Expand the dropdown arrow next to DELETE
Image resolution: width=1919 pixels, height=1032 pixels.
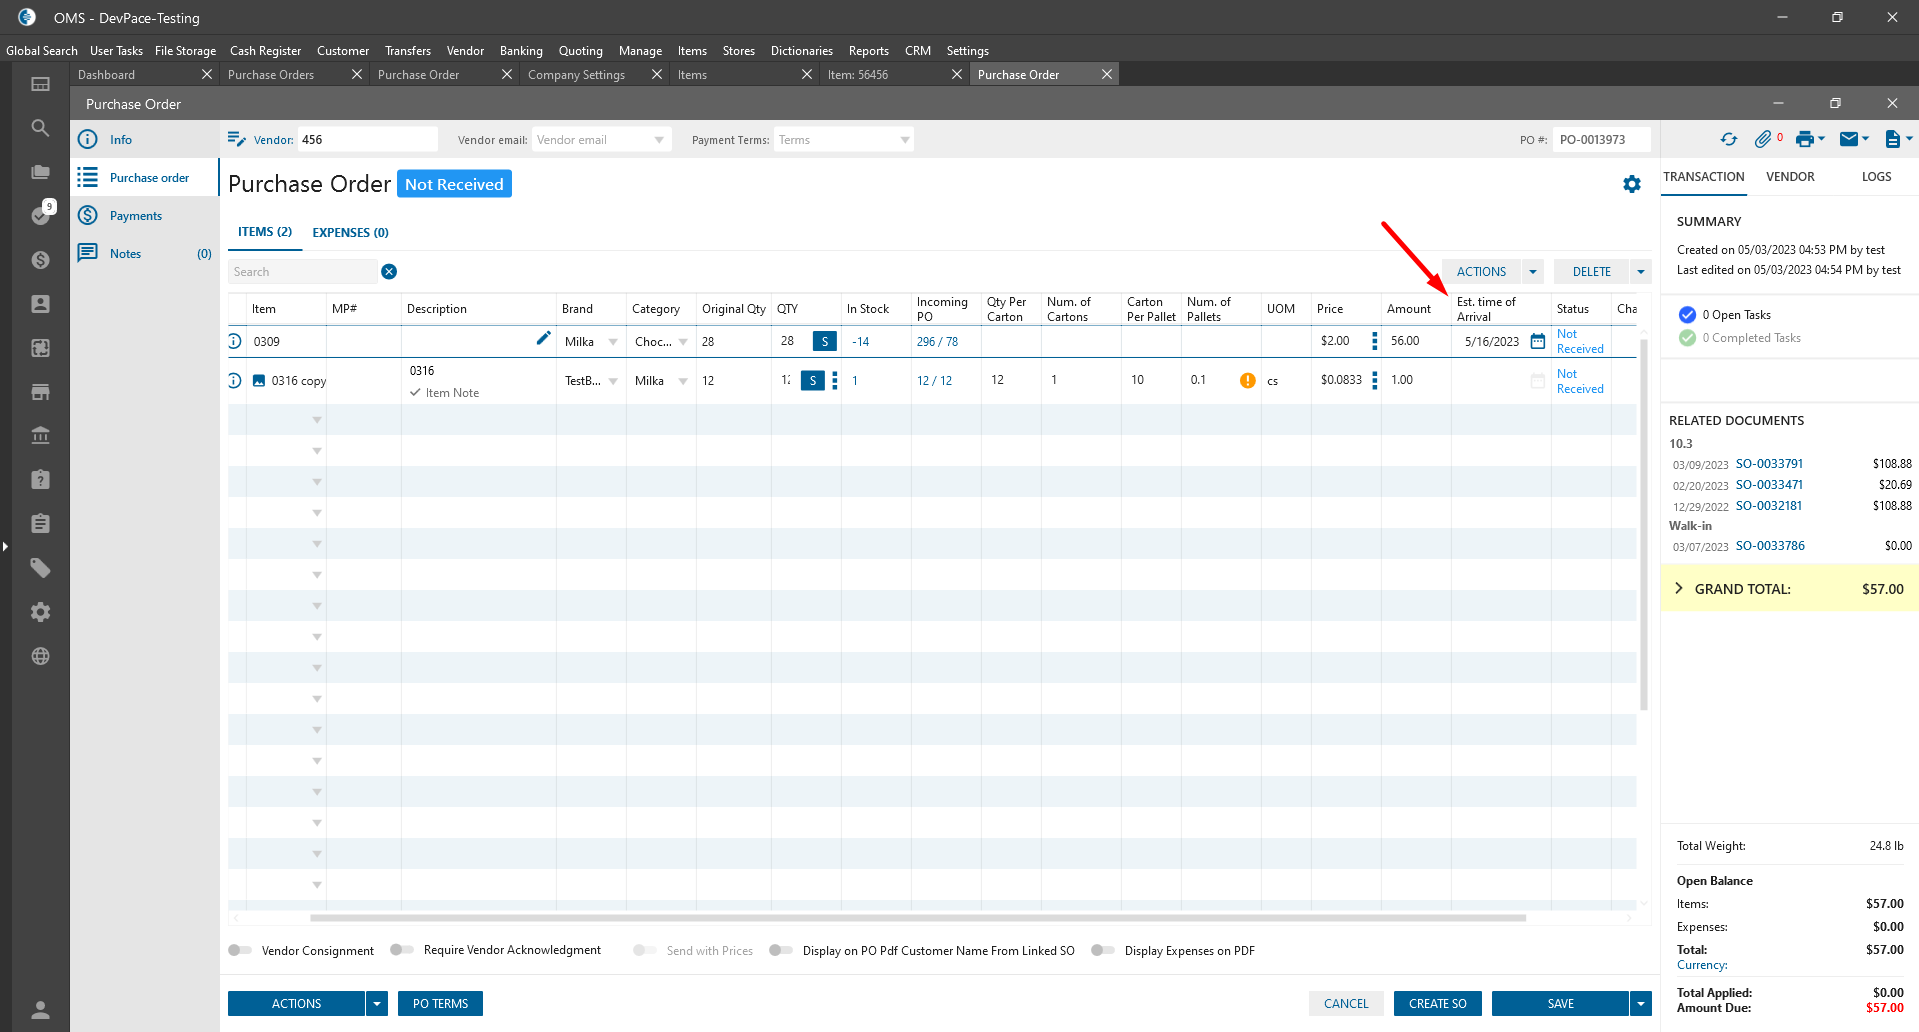pos(1641,272)
